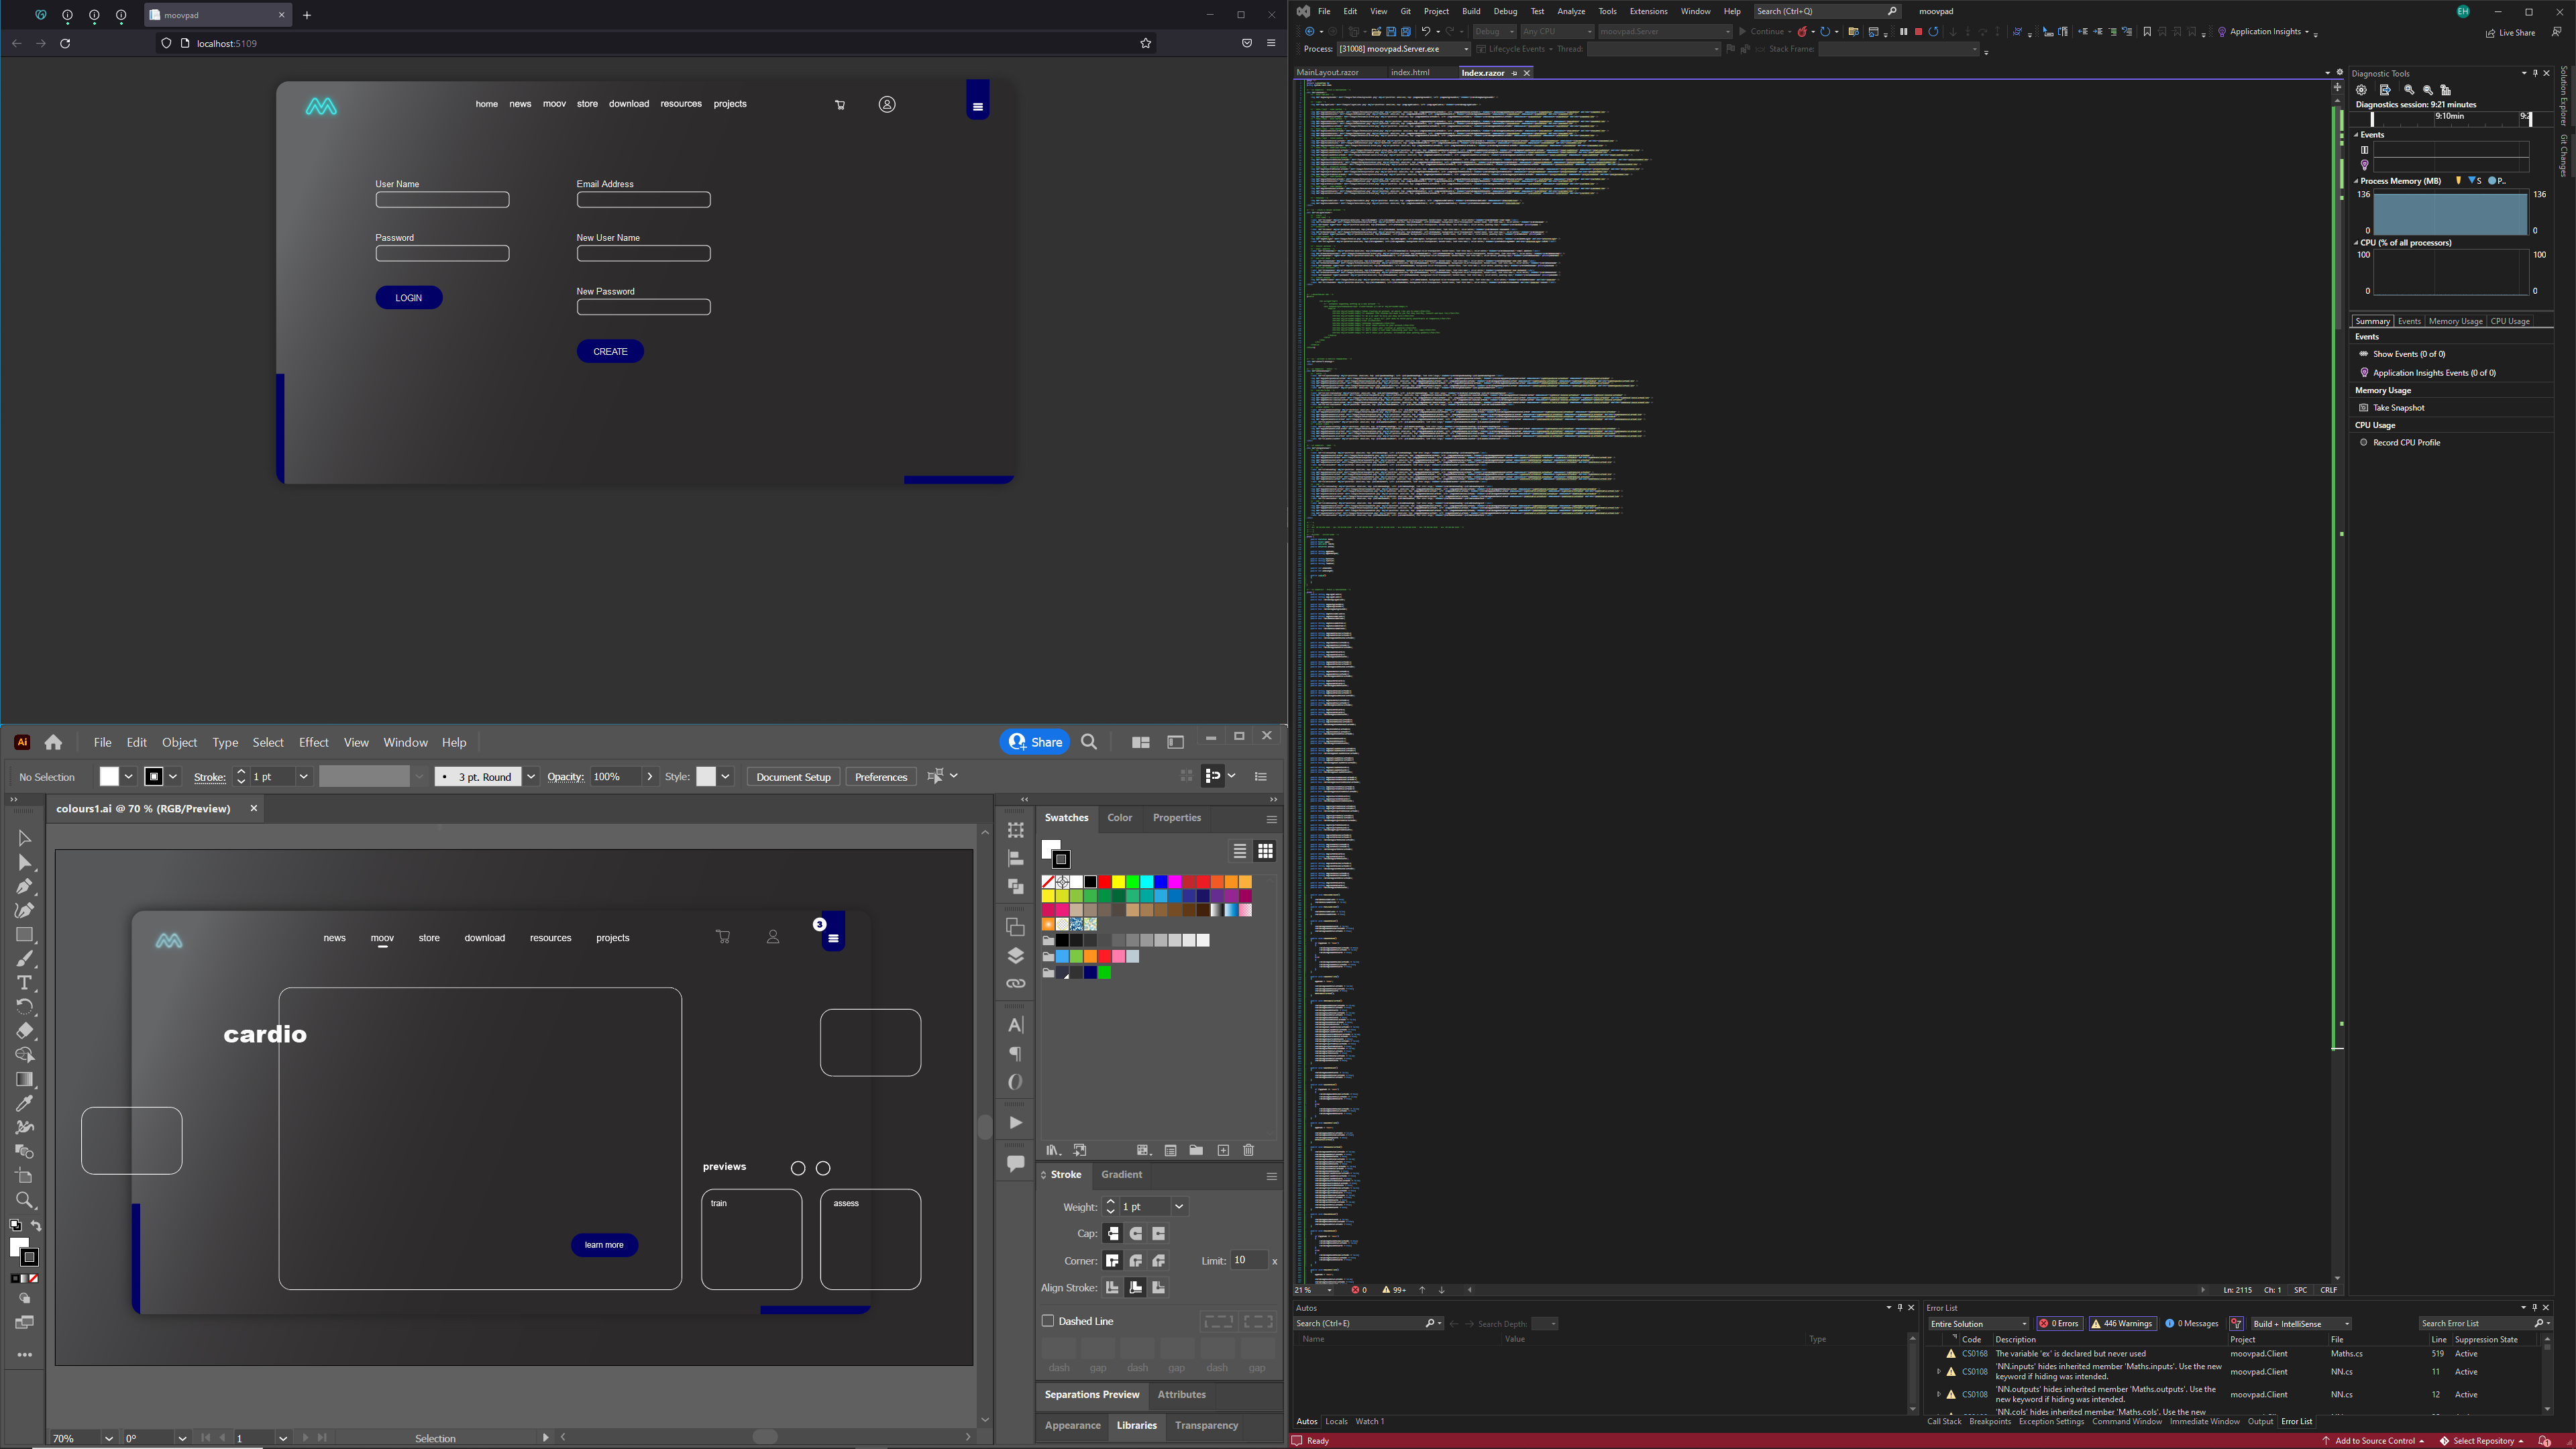Select the Rectangle tool in Illustrator

(25, 934)
